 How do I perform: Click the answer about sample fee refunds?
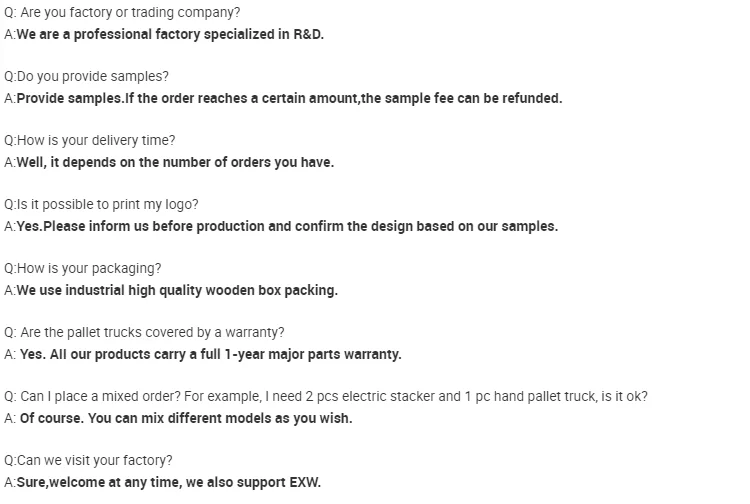(x=289, y=98)
